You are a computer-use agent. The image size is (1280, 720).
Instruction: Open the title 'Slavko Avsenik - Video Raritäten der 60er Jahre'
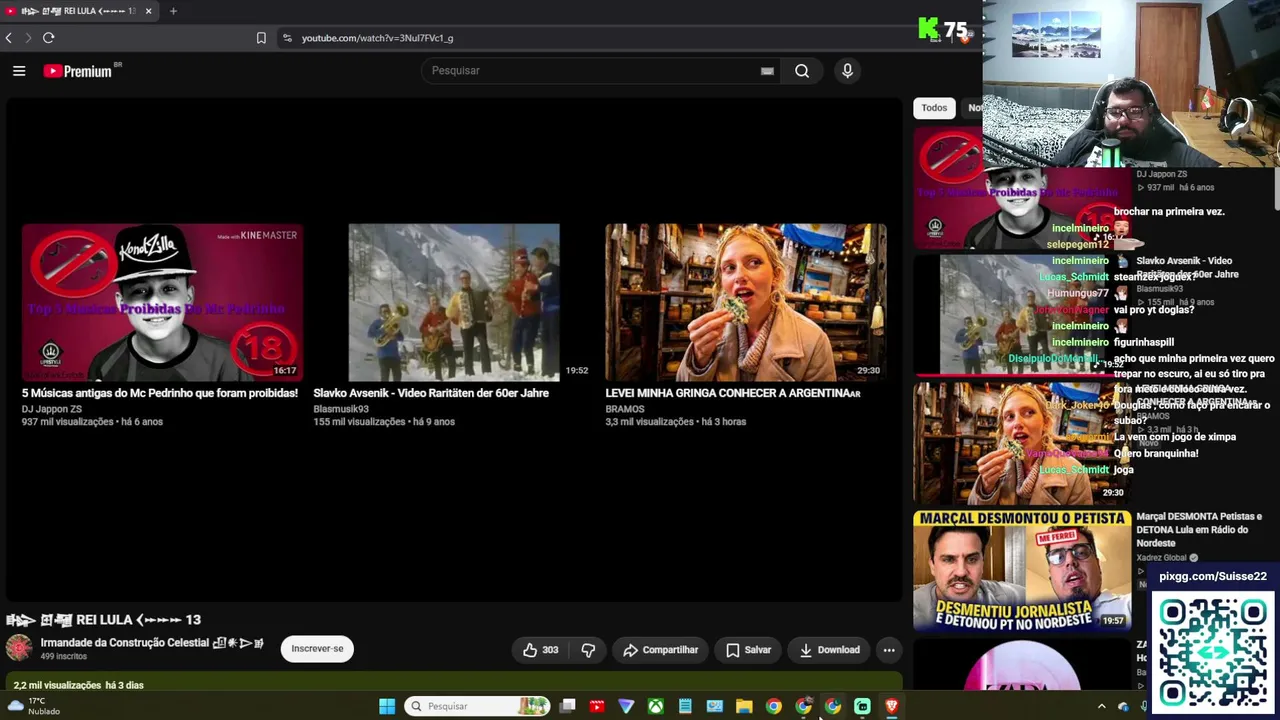point(431,393)
